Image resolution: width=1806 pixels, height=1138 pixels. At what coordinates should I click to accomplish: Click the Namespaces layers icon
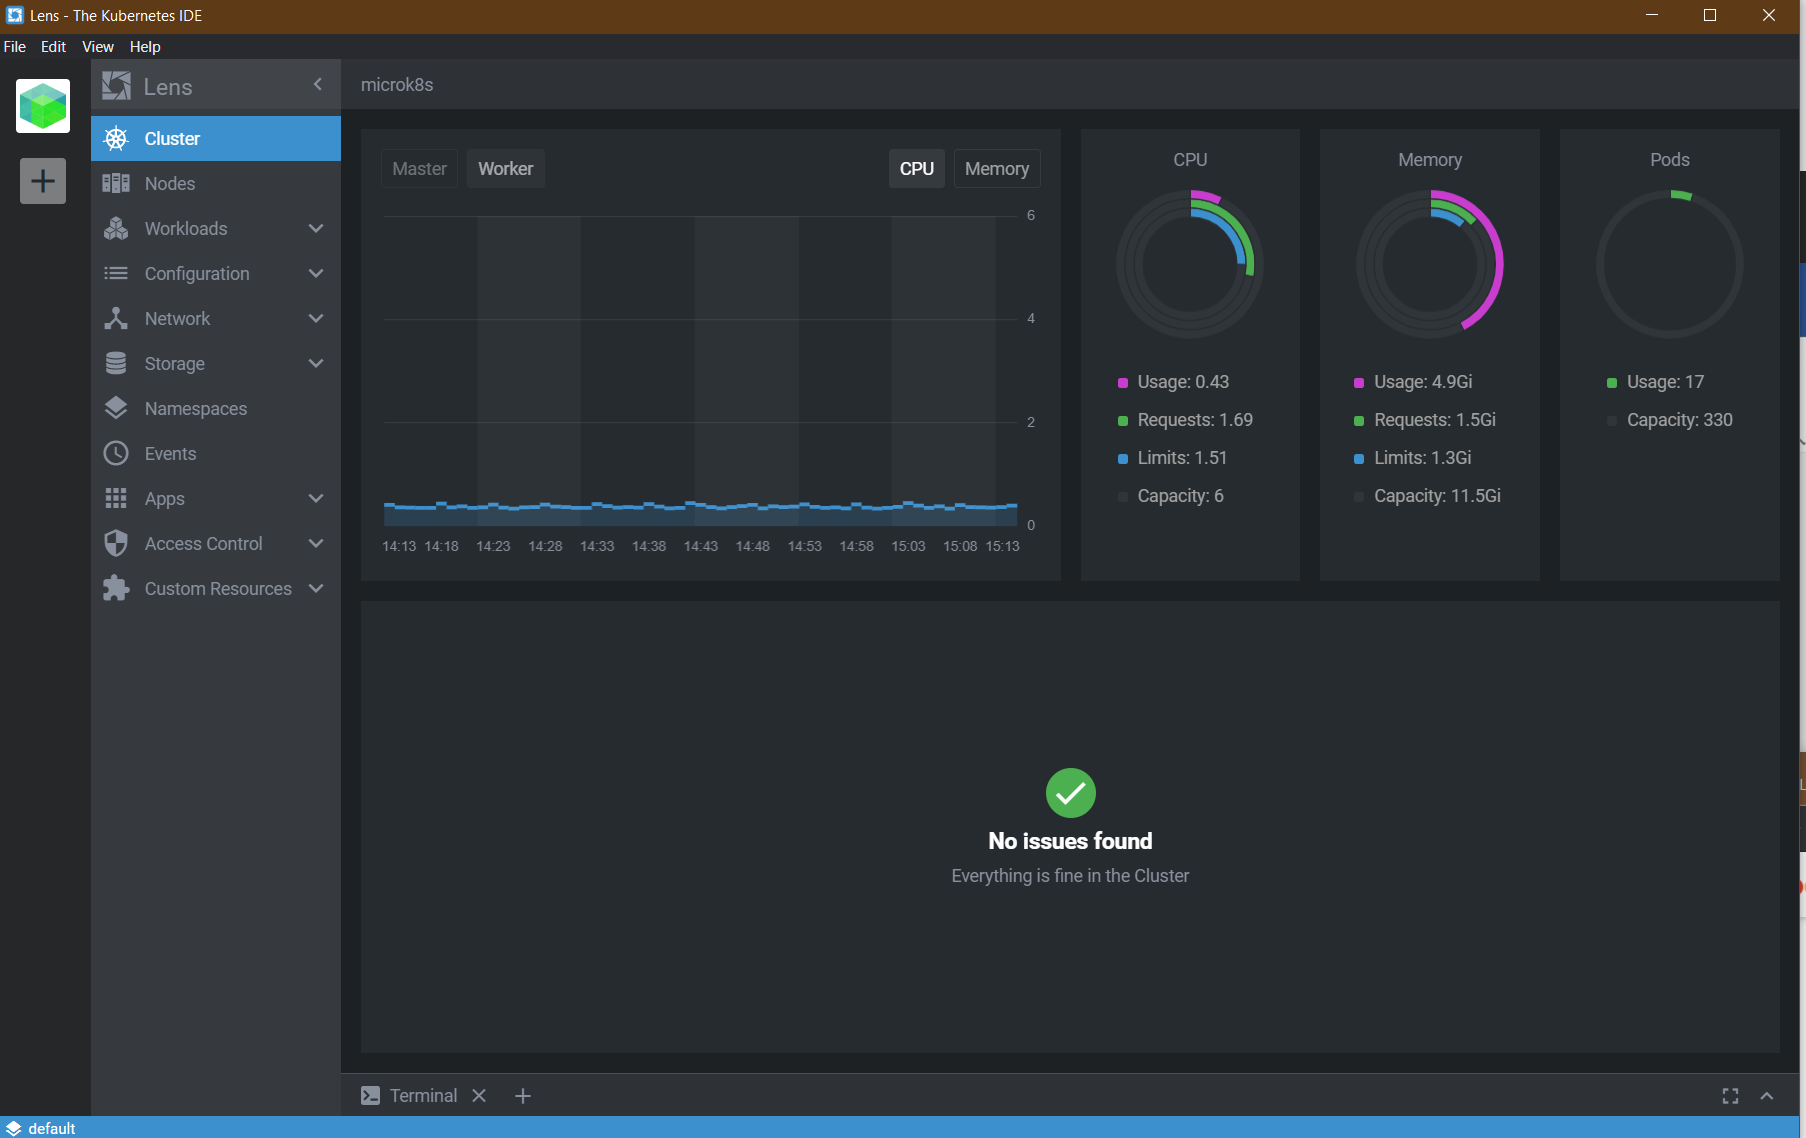click(x=117, y=408)
